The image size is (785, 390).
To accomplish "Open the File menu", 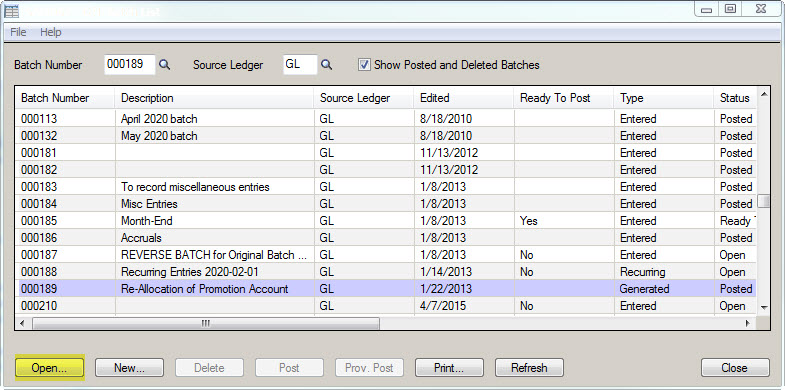I will pyautogui.click(x=18, y=32).
